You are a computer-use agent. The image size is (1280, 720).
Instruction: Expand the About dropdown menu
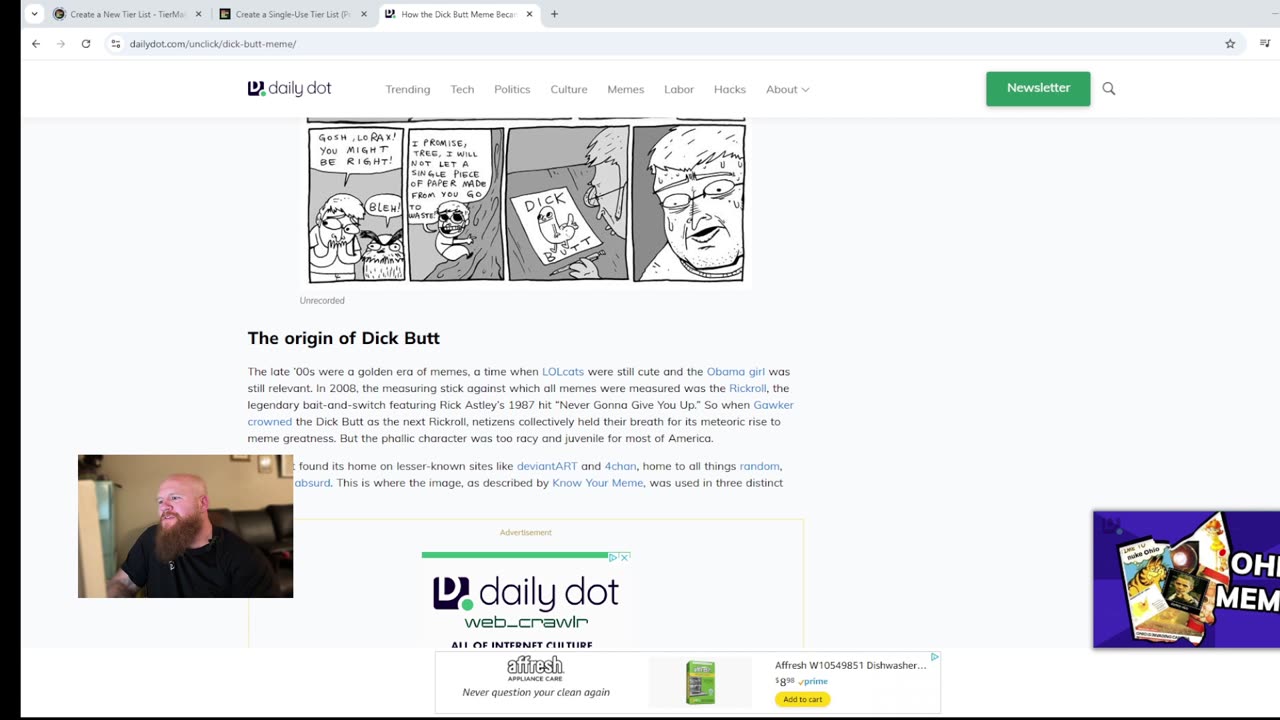point(788,89)
